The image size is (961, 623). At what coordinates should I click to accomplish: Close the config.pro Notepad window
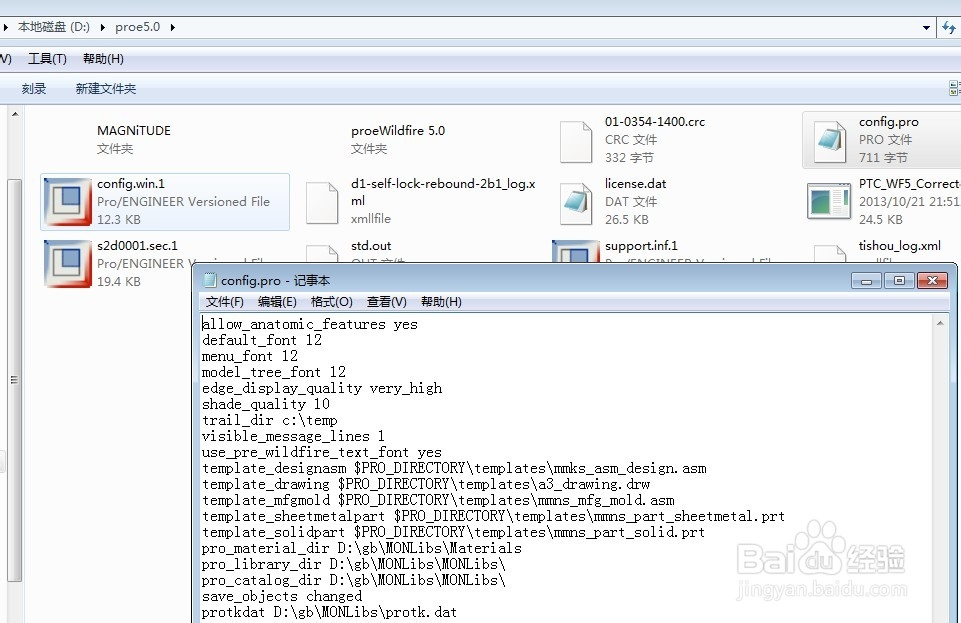932,281
